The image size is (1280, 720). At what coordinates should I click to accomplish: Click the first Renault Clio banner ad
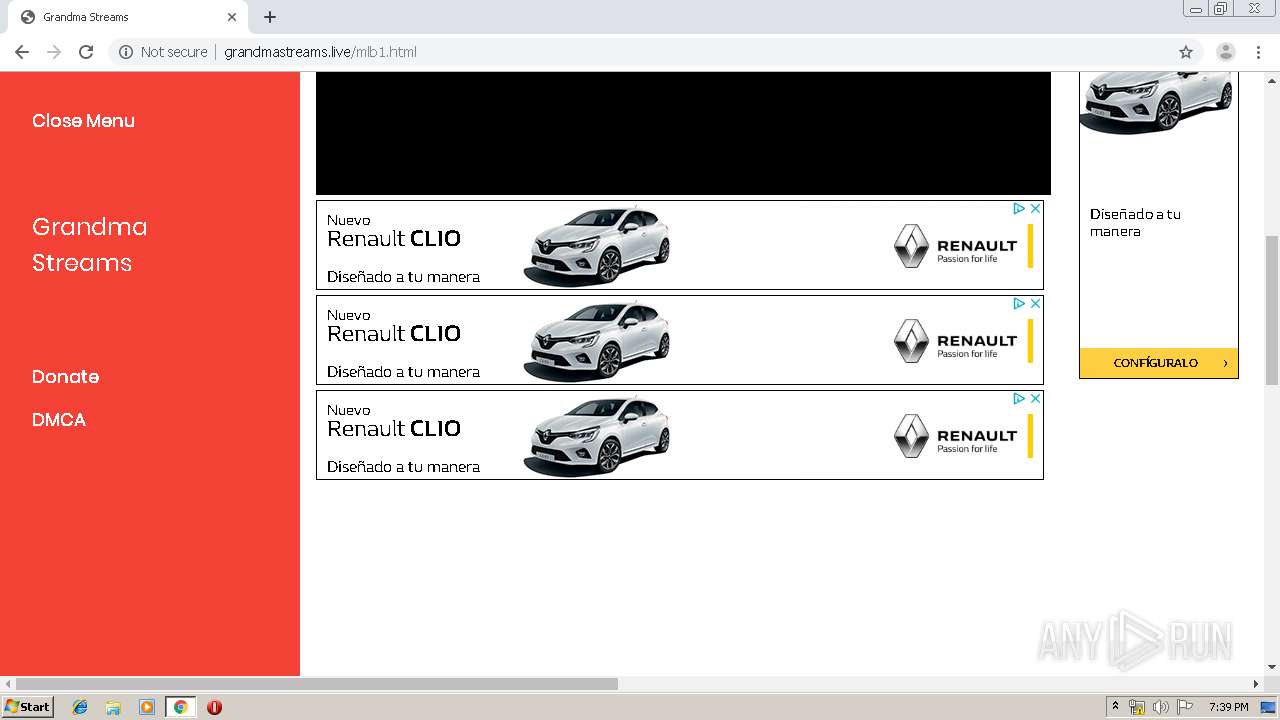[x=680, y=245]
